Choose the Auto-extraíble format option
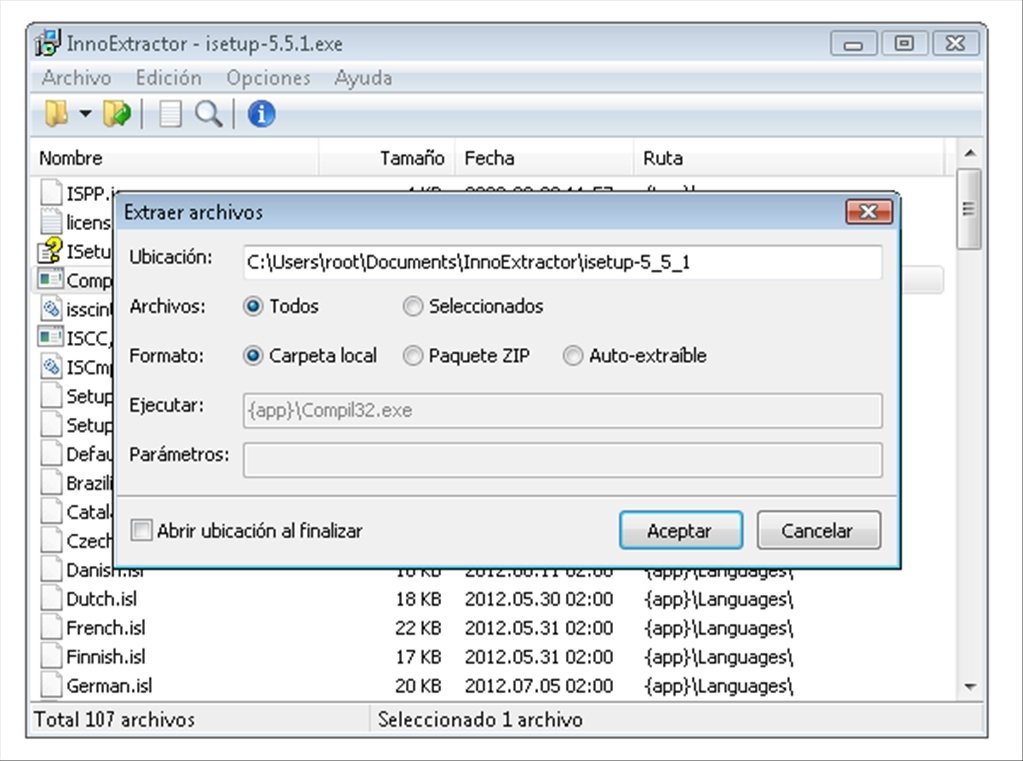 pyautogui.click(x=572, y=355)
